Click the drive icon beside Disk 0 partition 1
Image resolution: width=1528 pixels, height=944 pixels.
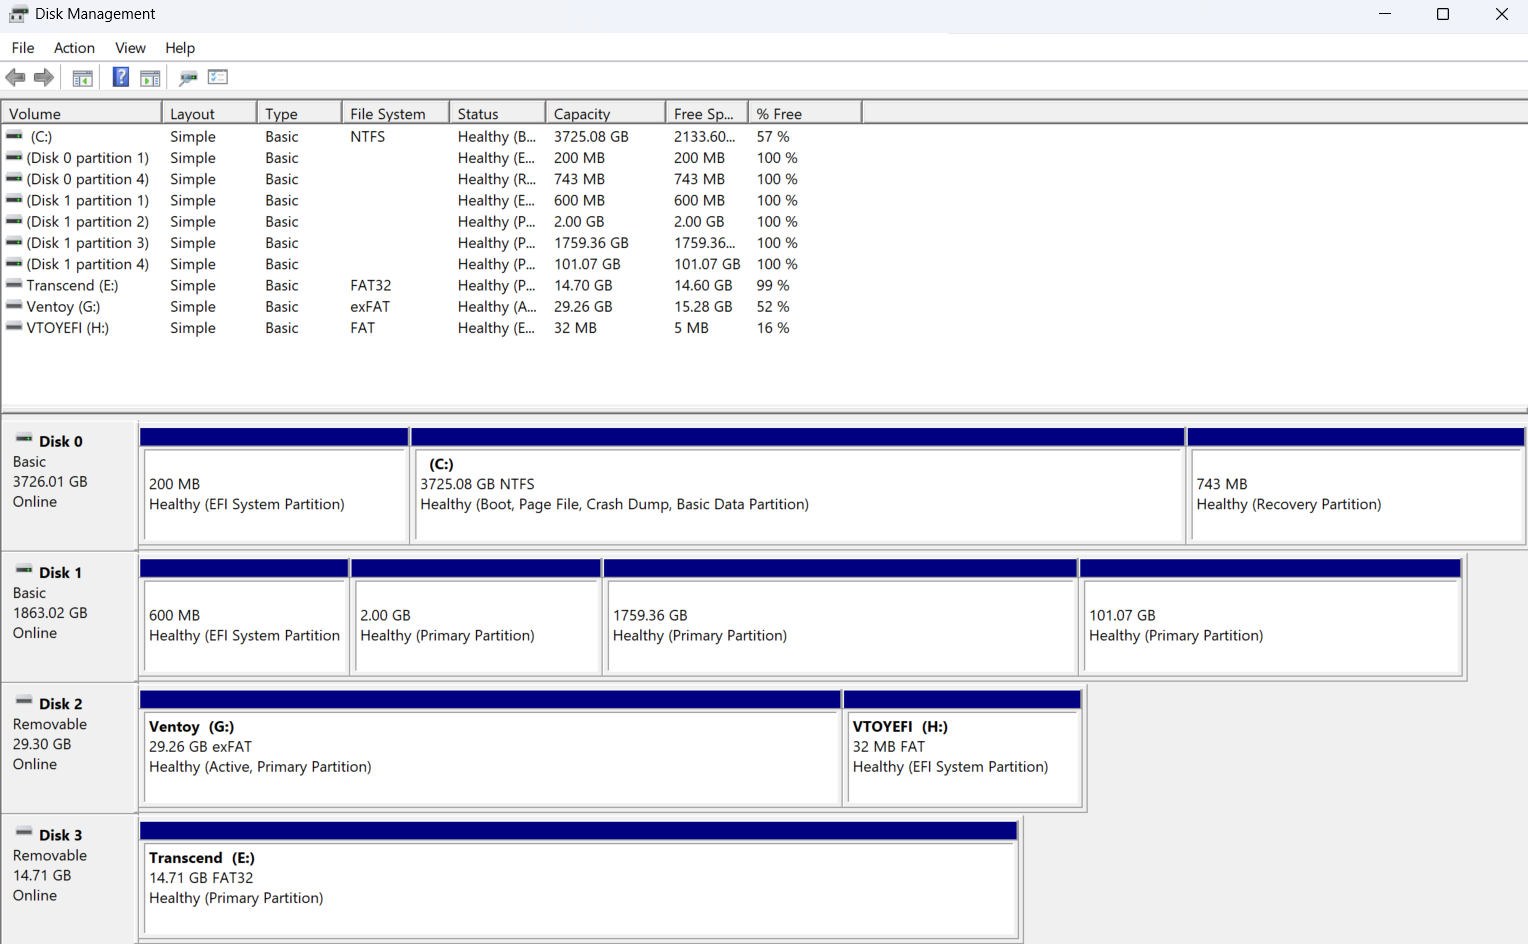pos(14,157)
